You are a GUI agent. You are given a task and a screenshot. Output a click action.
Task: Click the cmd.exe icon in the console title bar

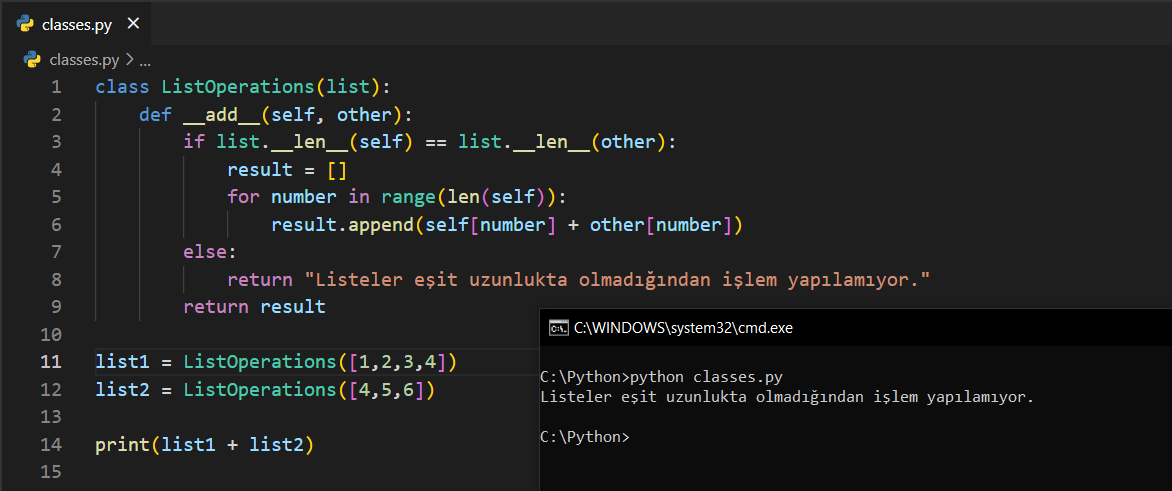click(x=559, y=328)
